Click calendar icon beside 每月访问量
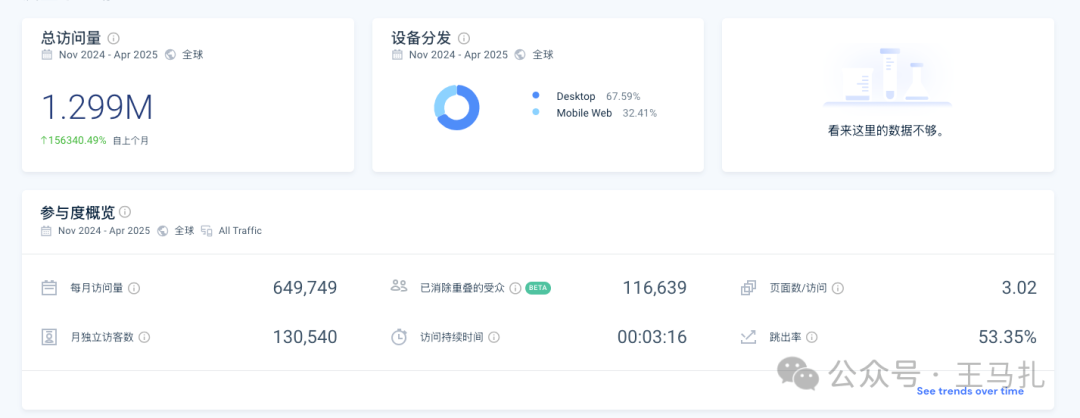This screenshot has width=1080, height=418. [x=49, y=288]
